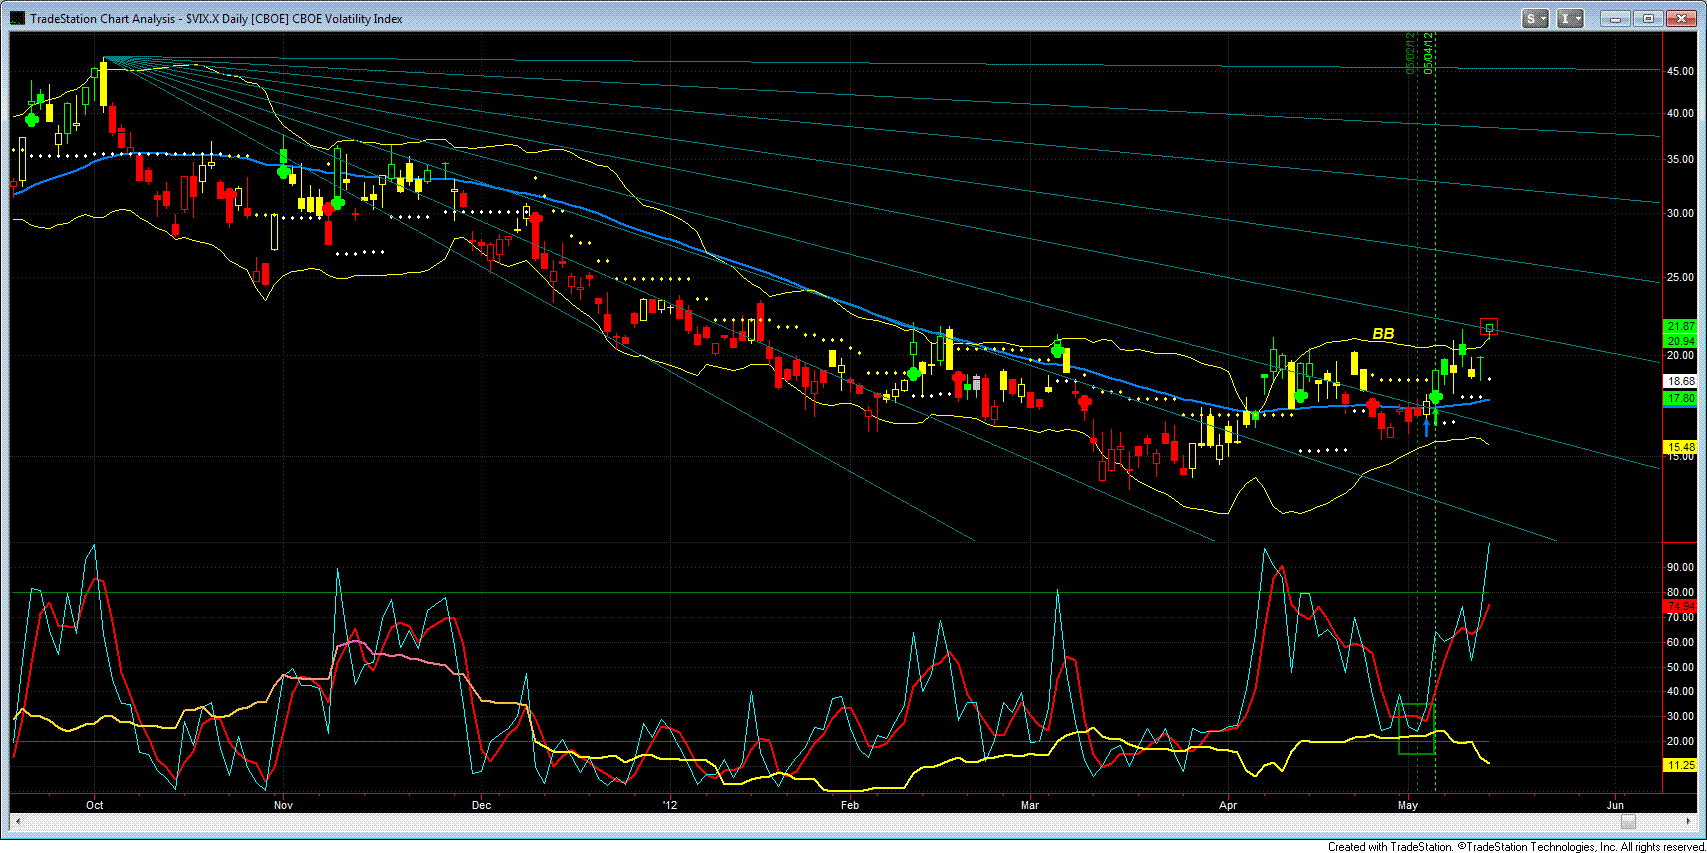Click the 05/04/12 vertical date line label
The width and height of the screenshot is (1707, 853).
pos(1429,52)
